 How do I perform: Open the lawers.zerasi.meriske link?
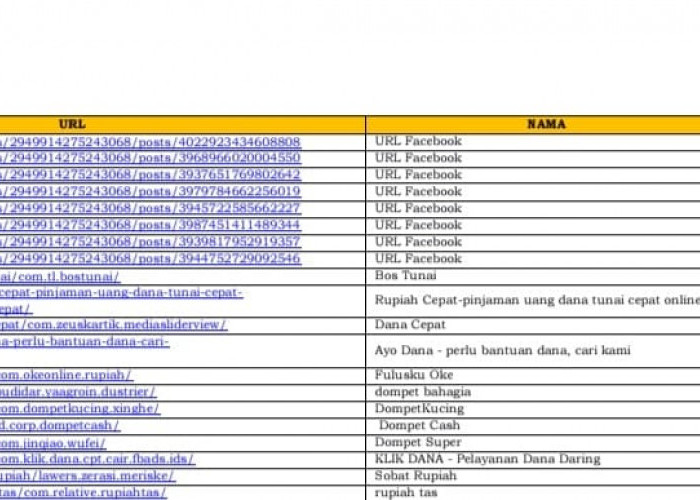(88, 476)
